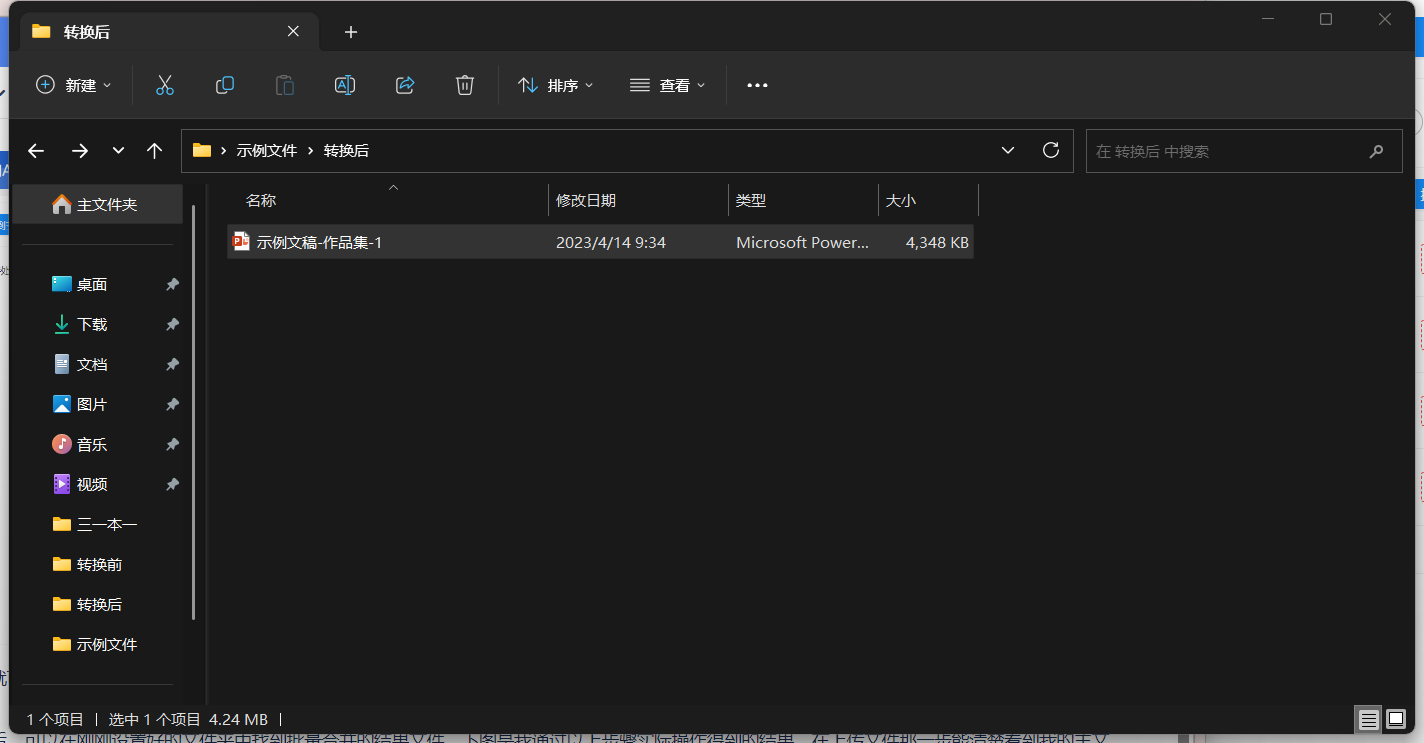1424x743 pixels.
Task: Open the 排序 (Sort) dropdown
Action: [x=556, y=85]
